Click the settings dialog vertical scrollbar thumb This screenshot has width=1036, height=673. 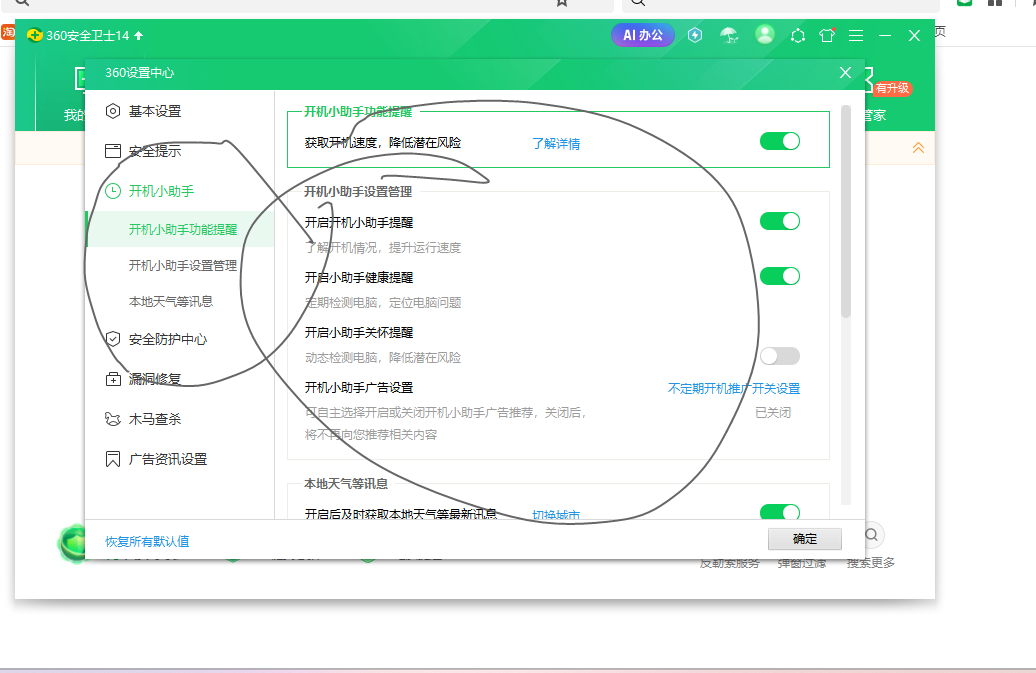[x=846, y=211]
